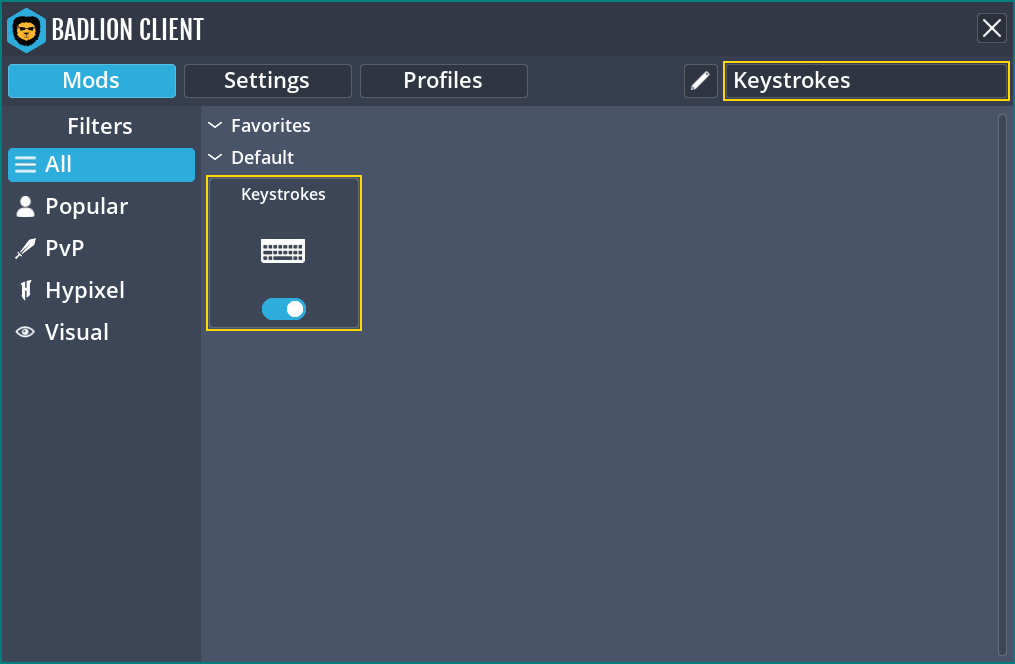This screenshot has width=1015, height=664.
Task: Click the Keystrokes search field
Action: [866, 81]
